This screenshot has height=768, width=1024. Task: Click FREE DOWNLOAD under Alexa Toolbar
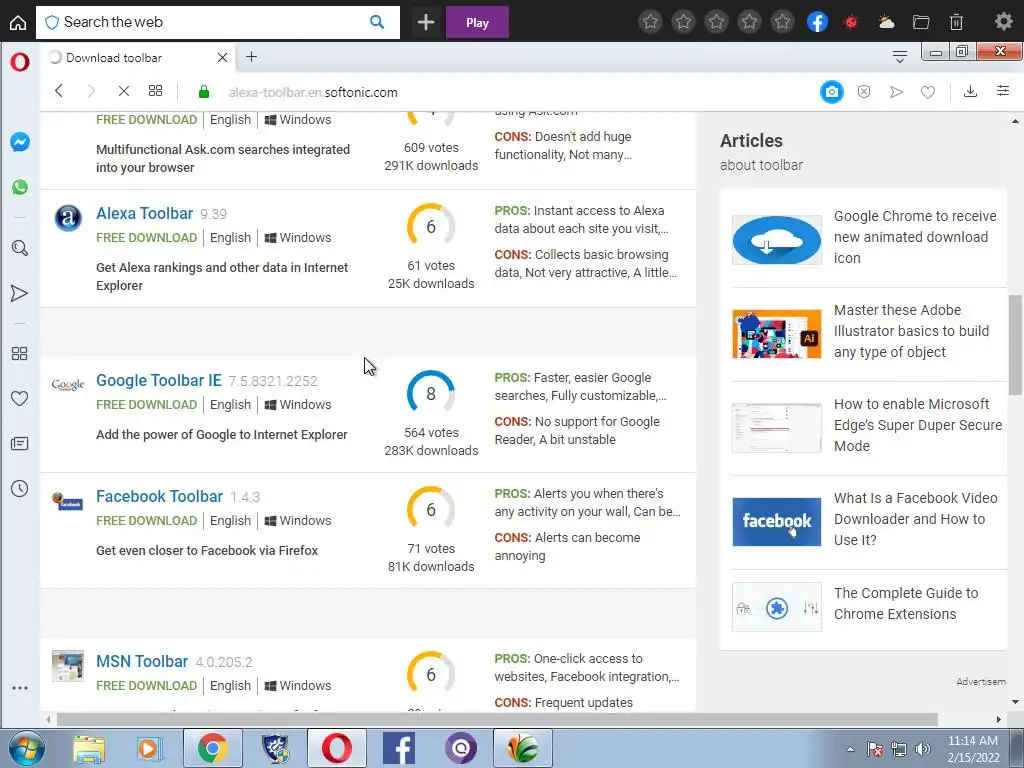146,238
